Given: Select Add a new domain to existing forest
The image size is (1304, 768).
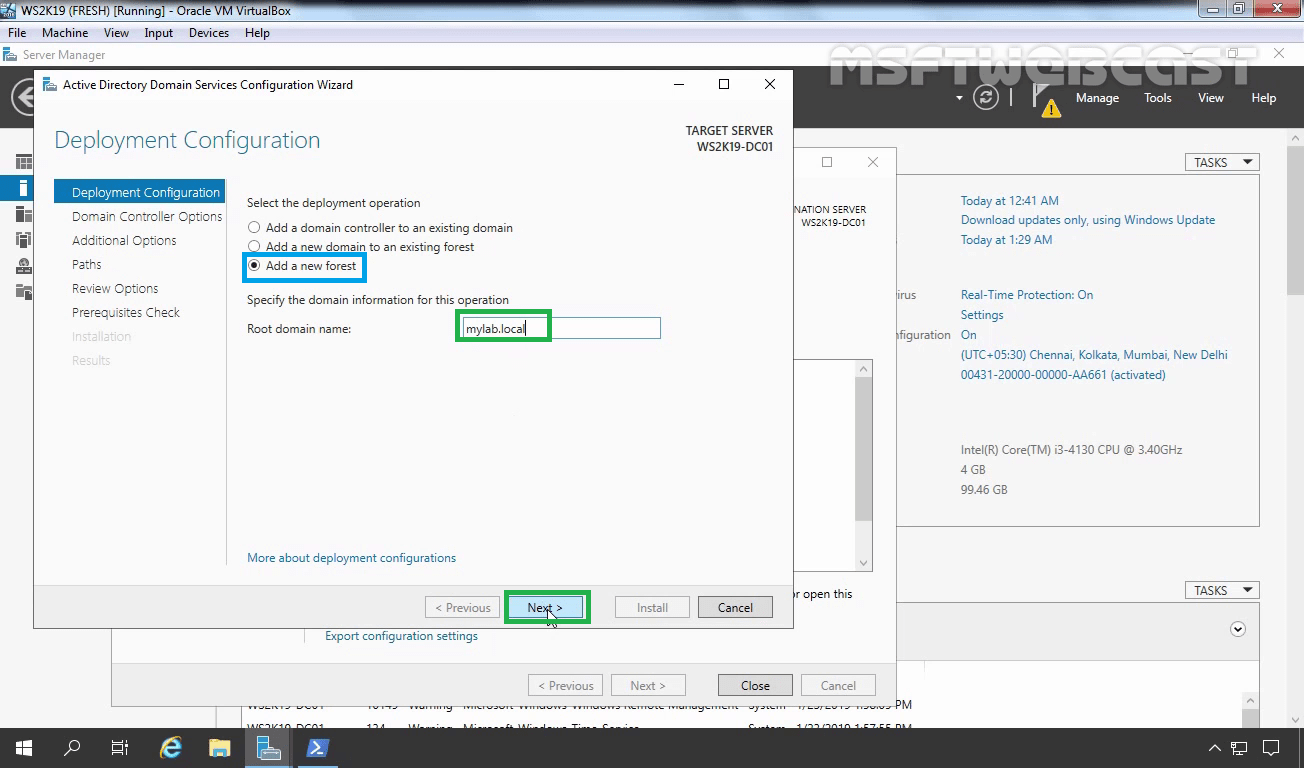Looking at the screenshot, I should tap(361, 247).
